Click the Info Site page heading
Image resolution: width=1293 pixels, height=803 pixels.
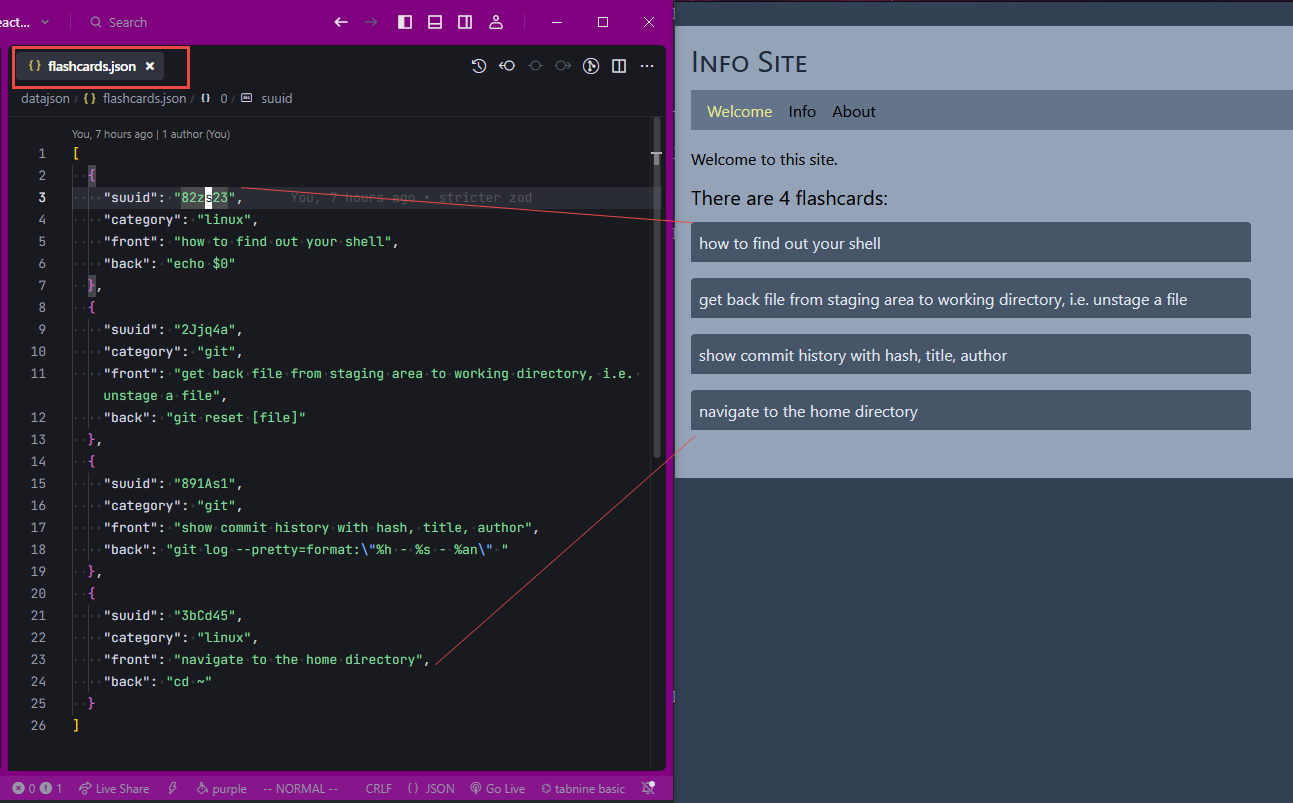749,62
